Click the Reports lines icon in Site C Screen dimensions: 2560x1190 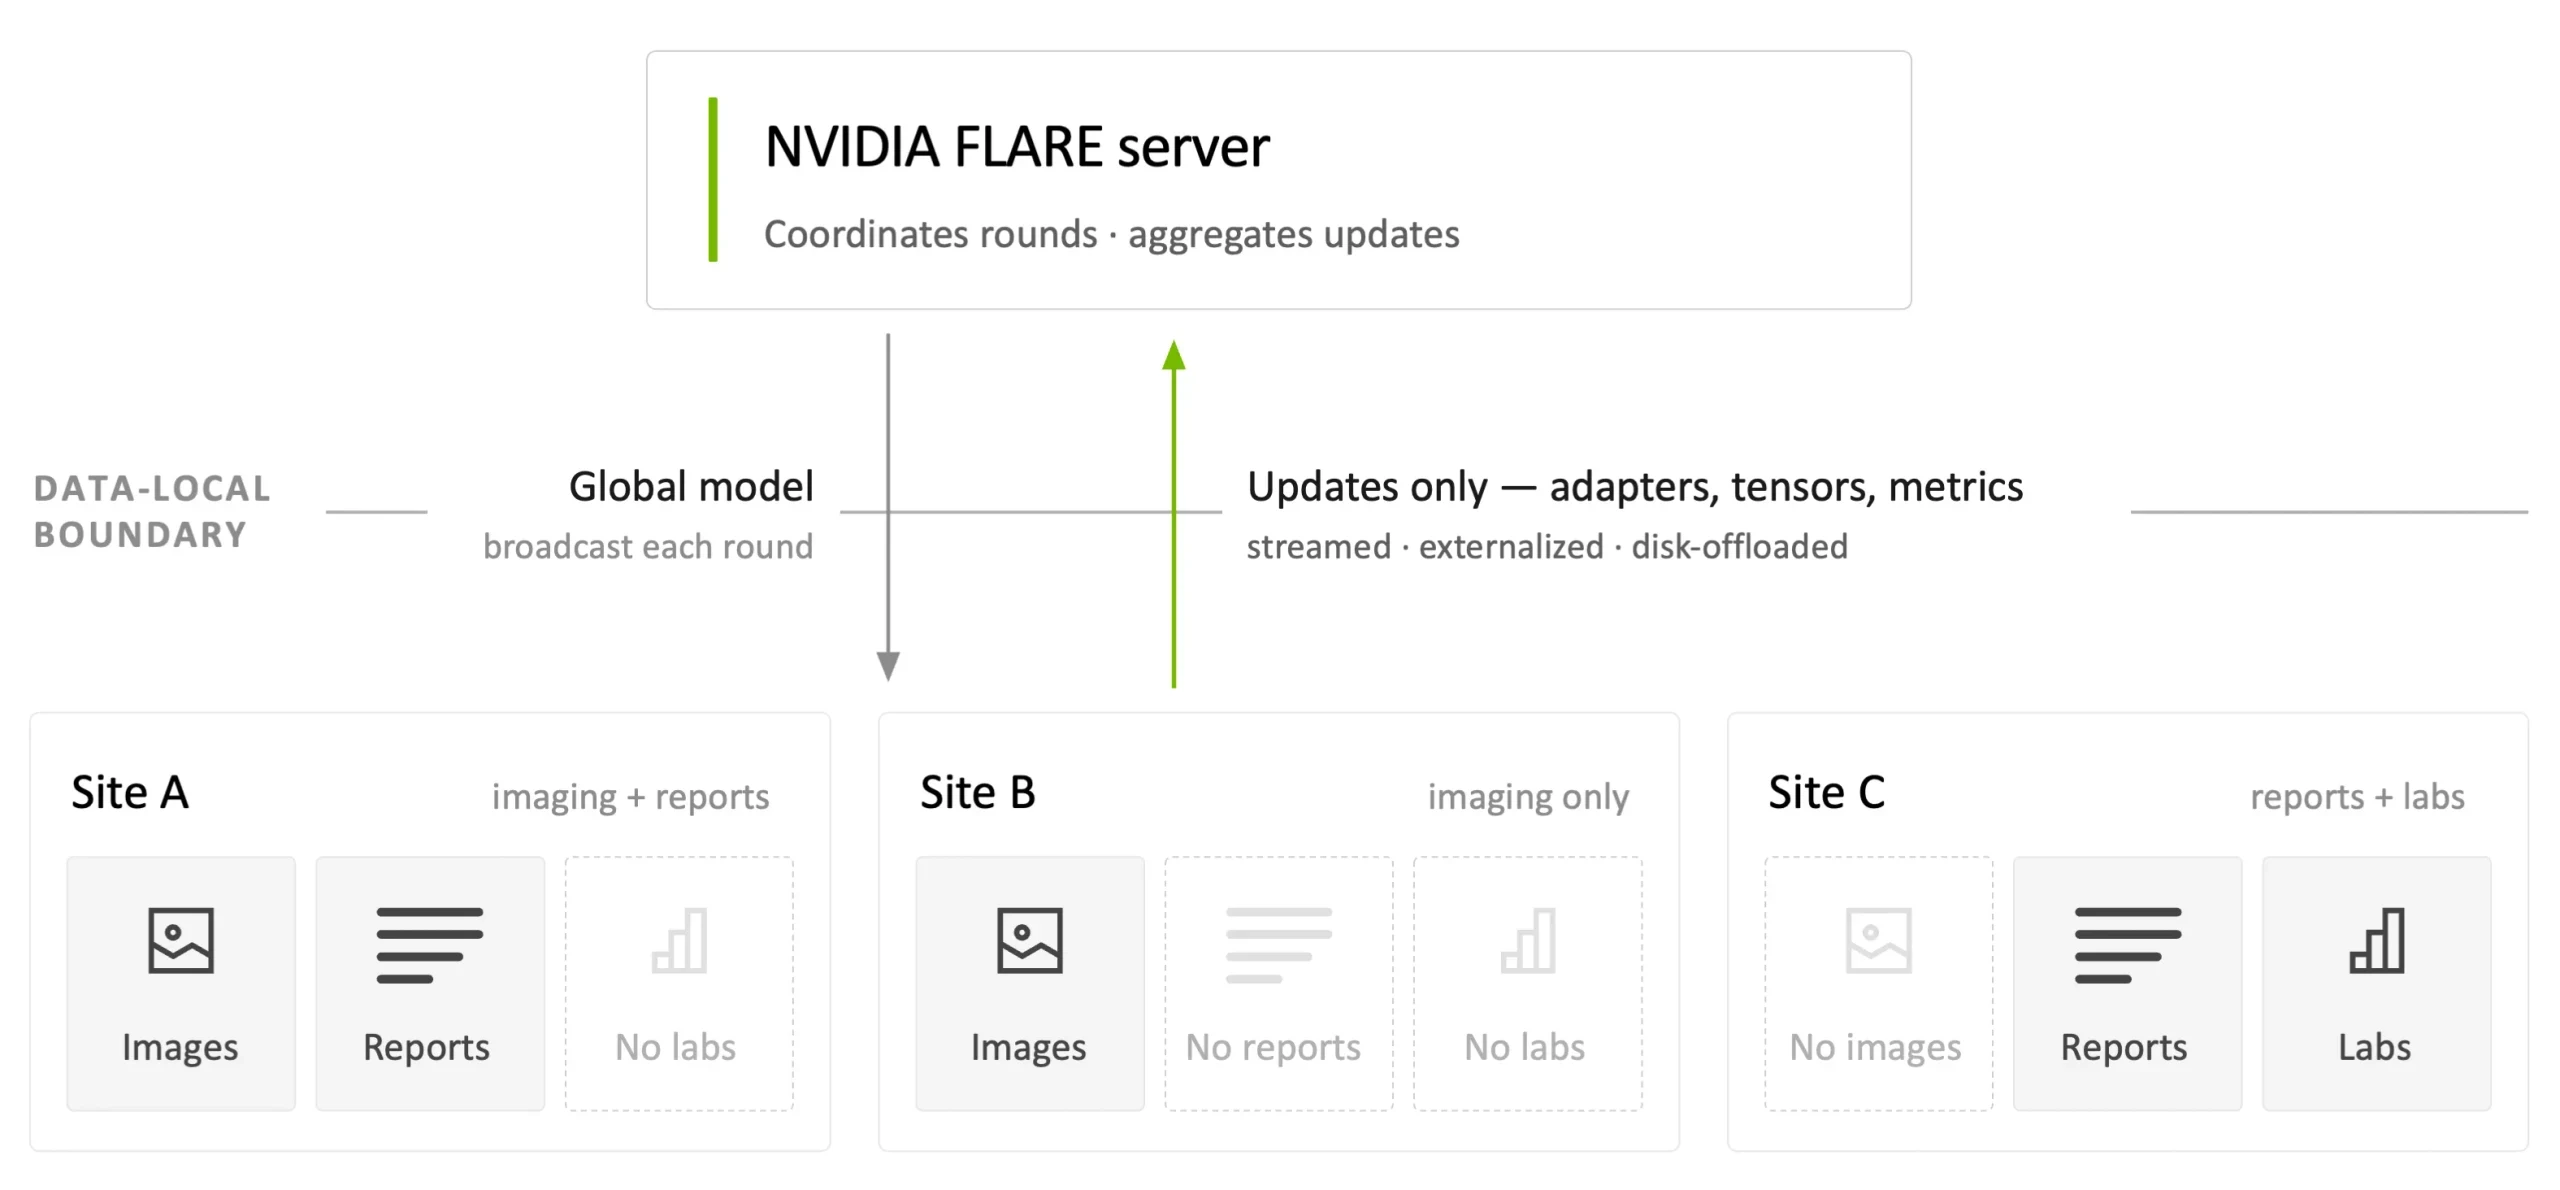point(2127,945)
